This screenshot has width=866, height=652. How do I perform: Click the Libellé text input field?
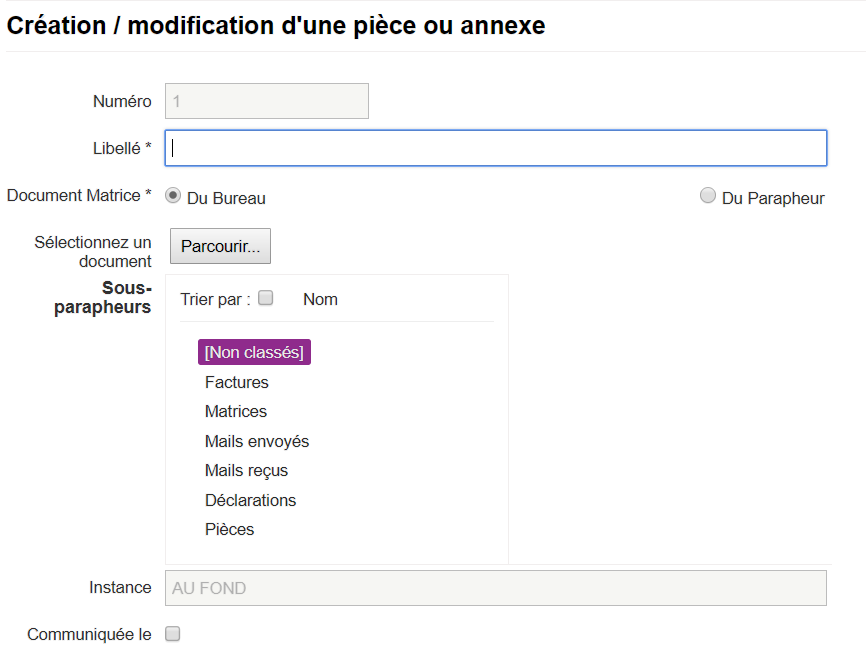495,148
